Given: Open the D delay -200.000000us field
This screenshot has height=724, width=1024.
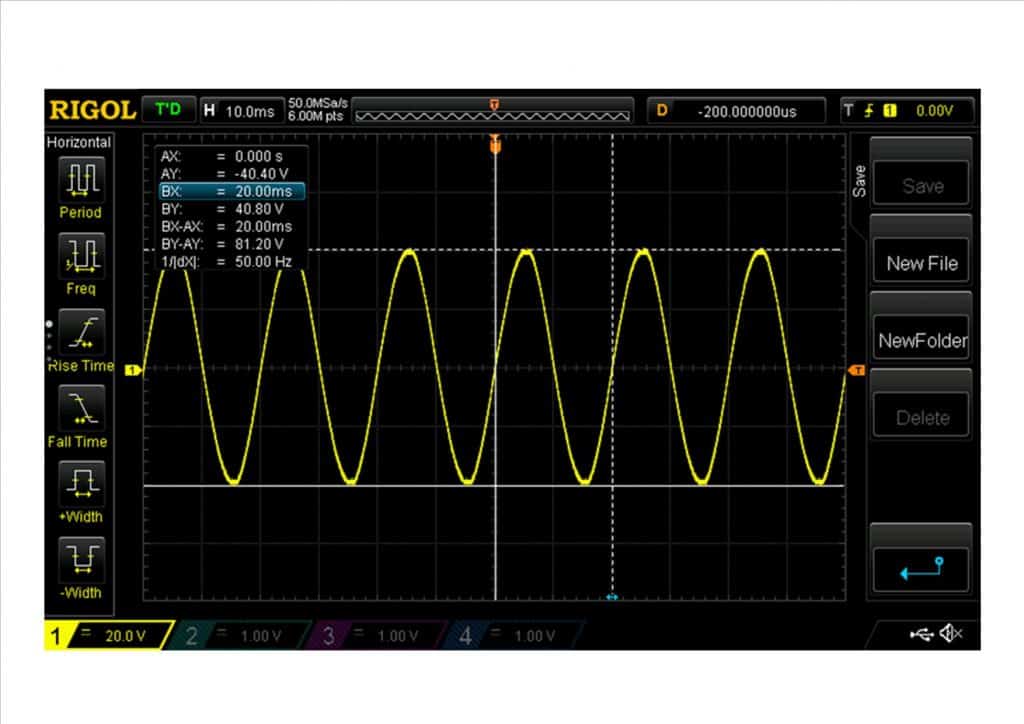Looking at the screenshot, I should point(736,111).
